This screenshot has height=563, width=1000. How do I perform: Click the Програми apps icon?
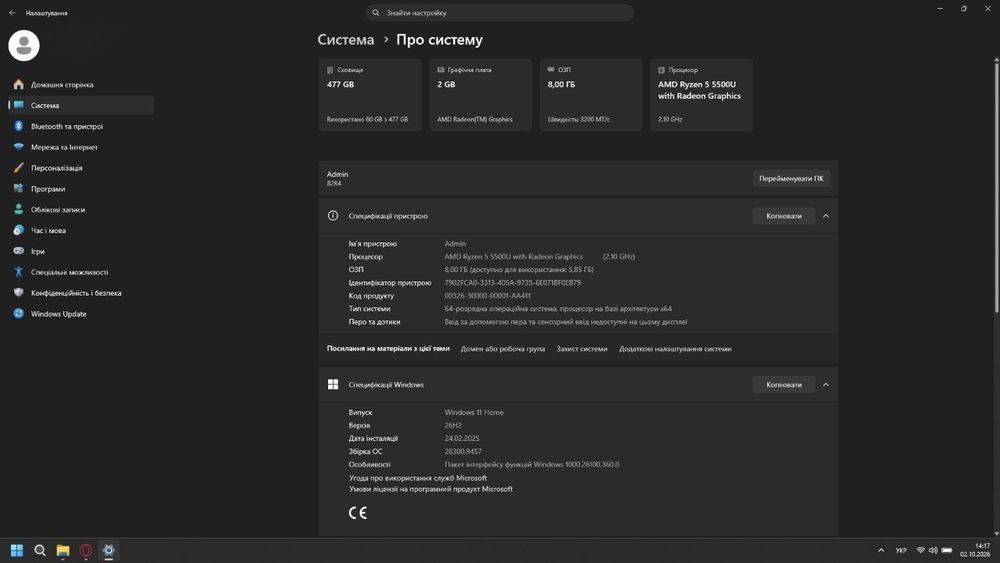(18, 188)
